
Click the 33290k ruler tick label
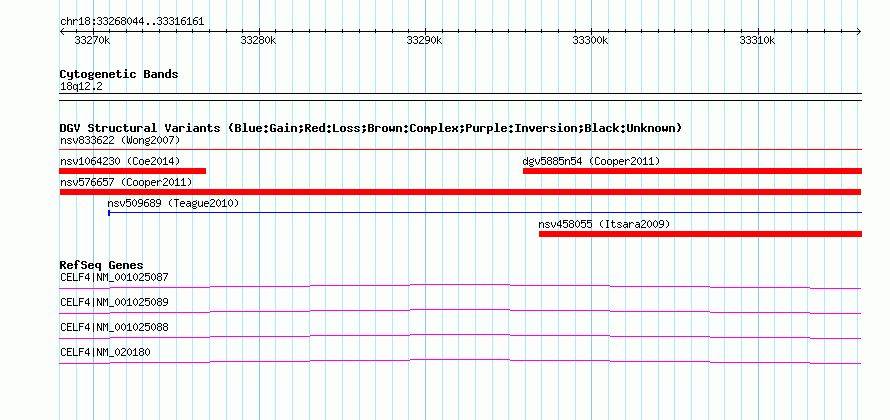(x=425, y=41)
